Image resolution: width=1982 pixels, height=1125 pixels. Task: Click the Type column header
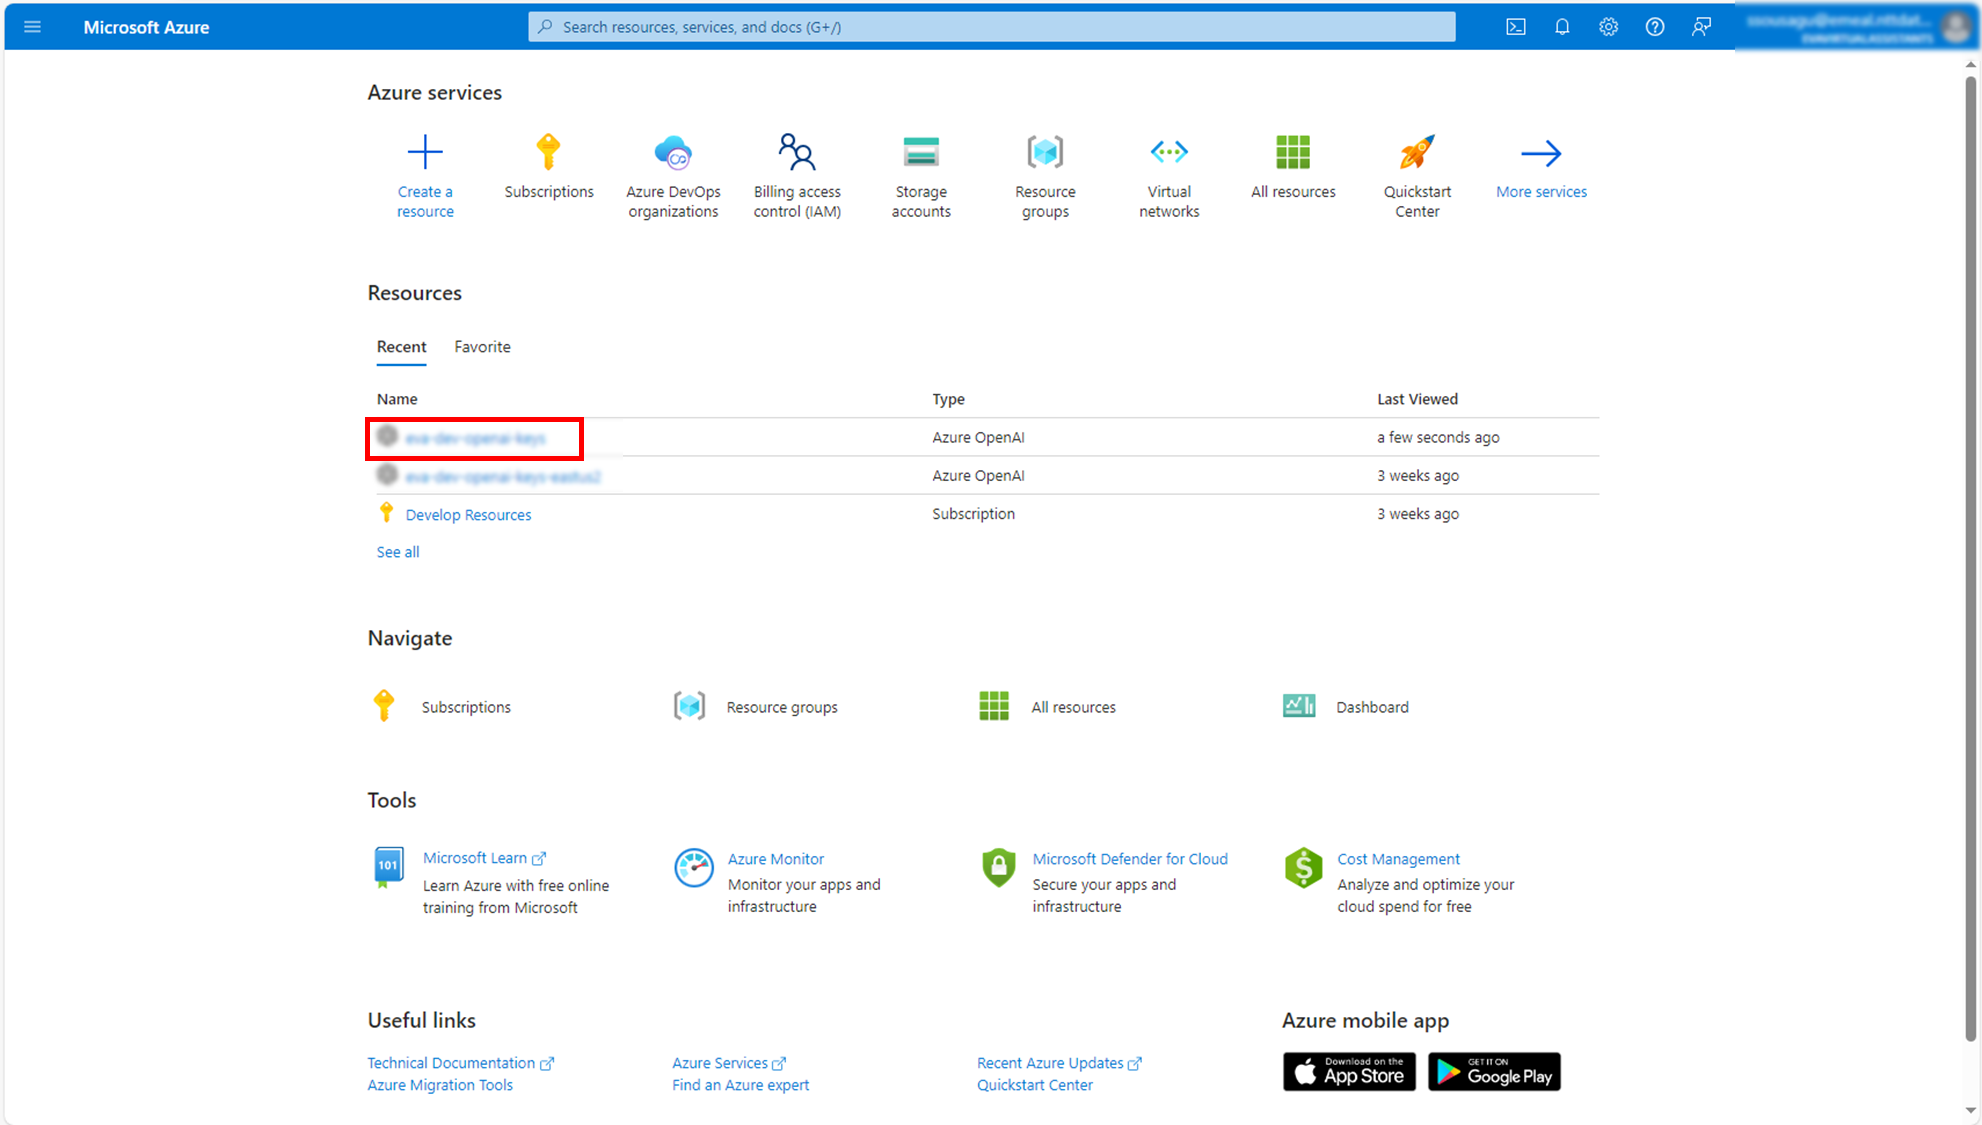pos(948,399)
